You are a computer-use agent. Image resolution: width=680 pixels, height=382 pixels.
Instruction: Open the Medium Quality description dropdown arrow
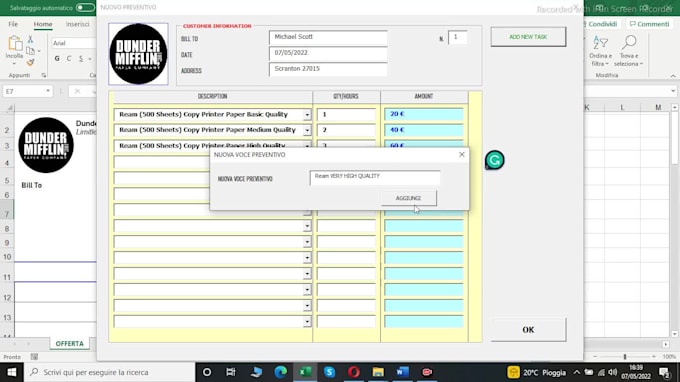click(x=307, y=131)
